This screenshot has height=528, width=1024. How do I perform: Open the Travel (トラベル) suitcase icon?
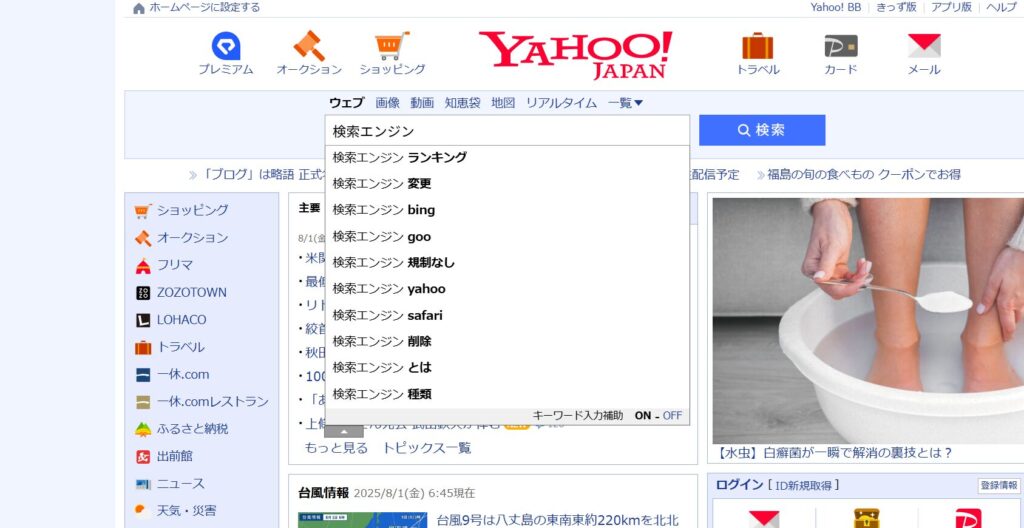[x=758, y=46]
